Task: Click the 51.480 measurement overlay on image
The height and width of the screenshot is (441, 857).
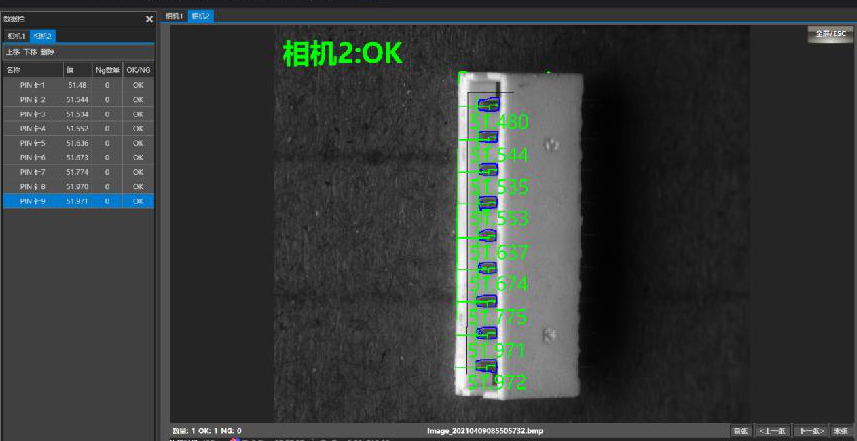Action: coord(499,121)
